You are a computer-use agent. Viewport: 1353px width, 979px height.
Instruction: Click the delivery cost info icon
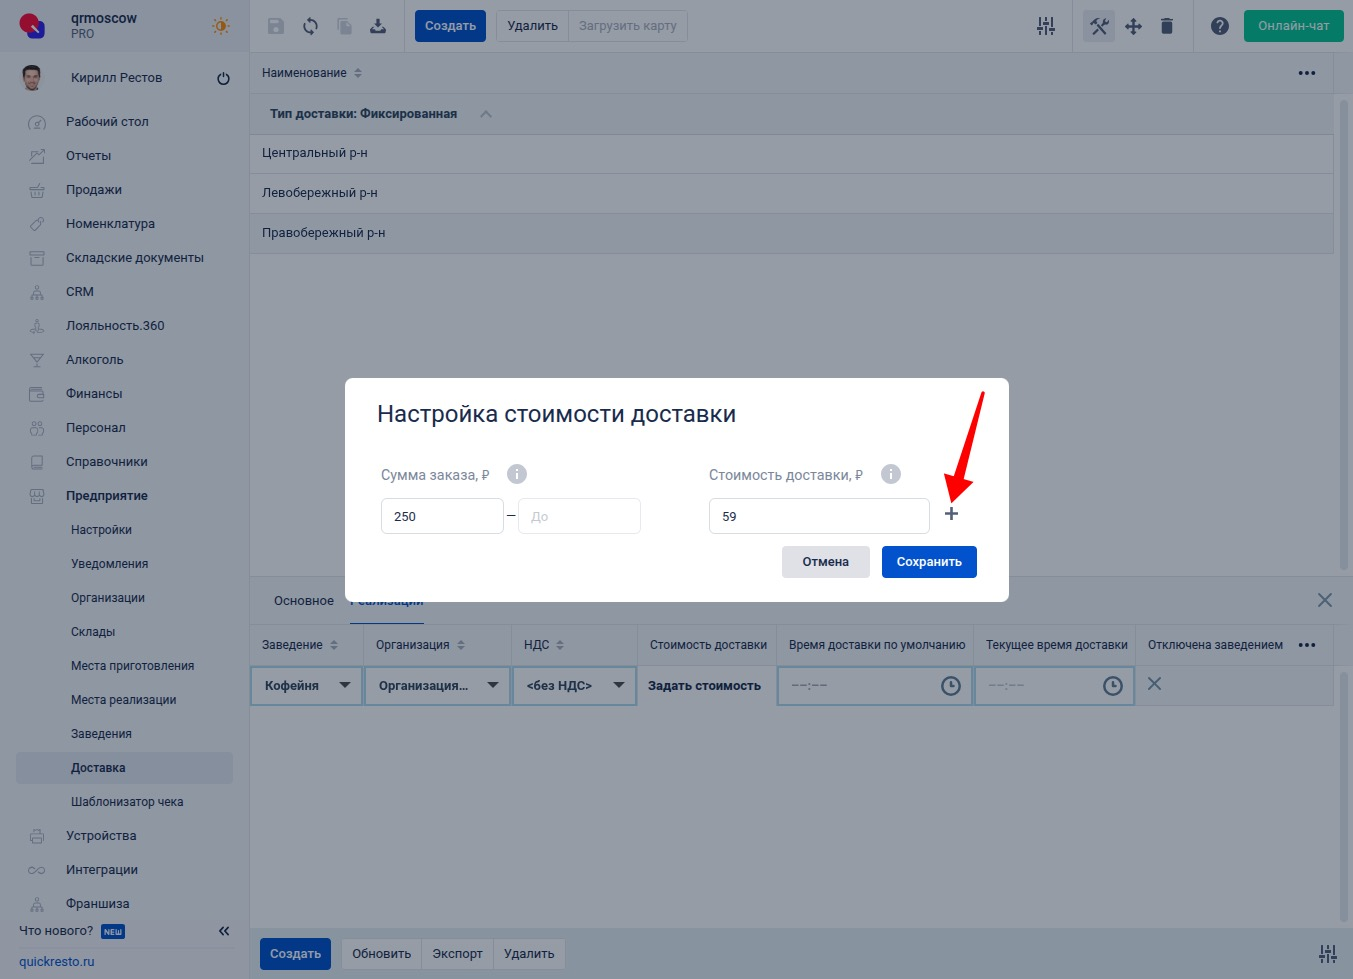pos(890,474)
